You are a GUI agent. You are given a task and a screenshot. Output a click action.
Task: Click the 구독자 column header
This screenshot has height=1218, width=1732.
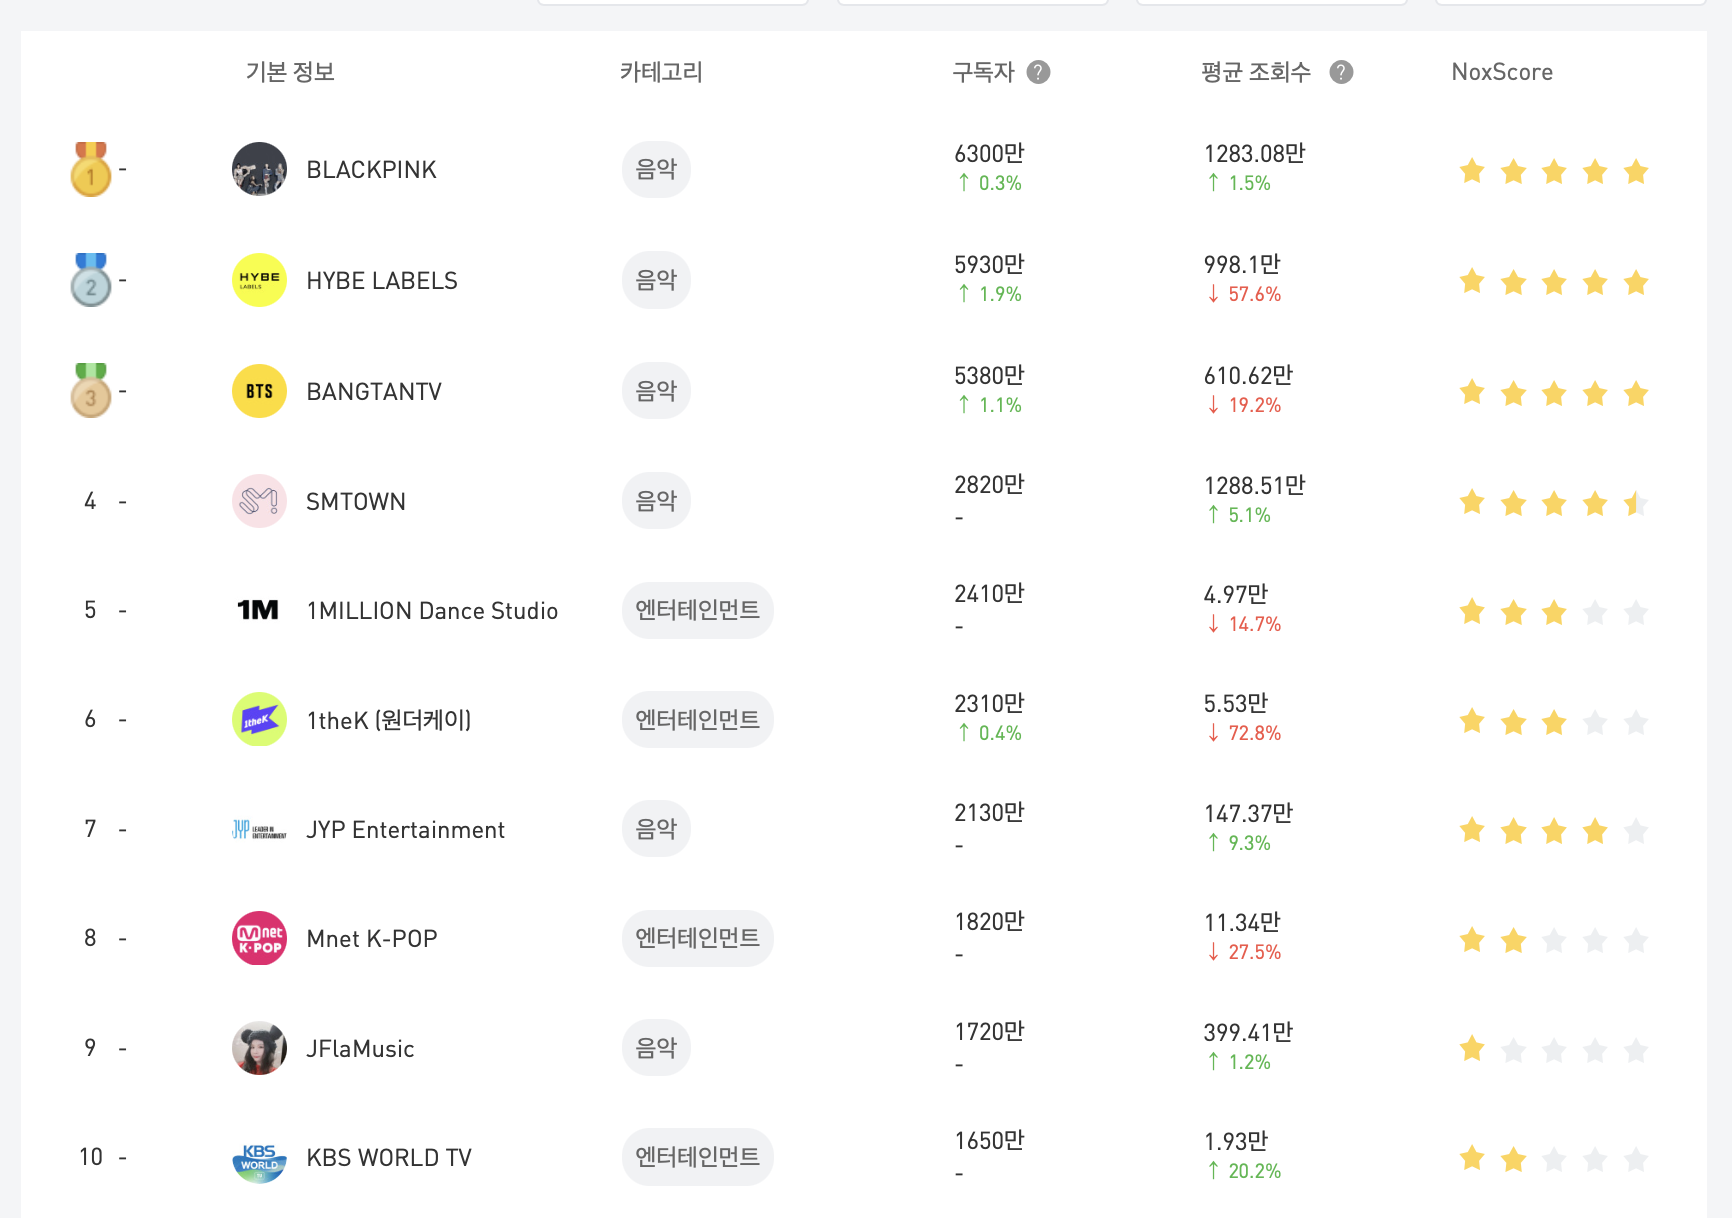[984, 72]
